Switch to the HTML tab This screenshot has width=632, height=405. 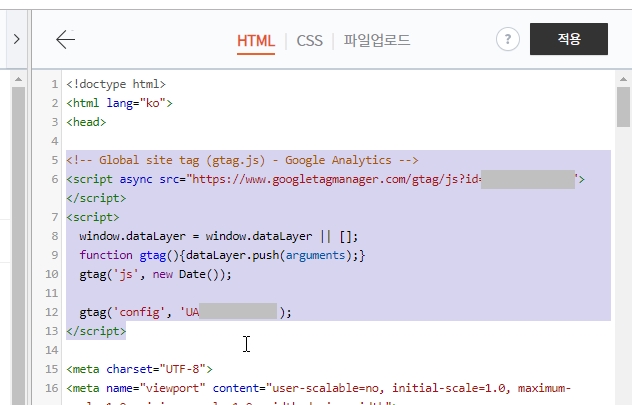pos(256,41)
